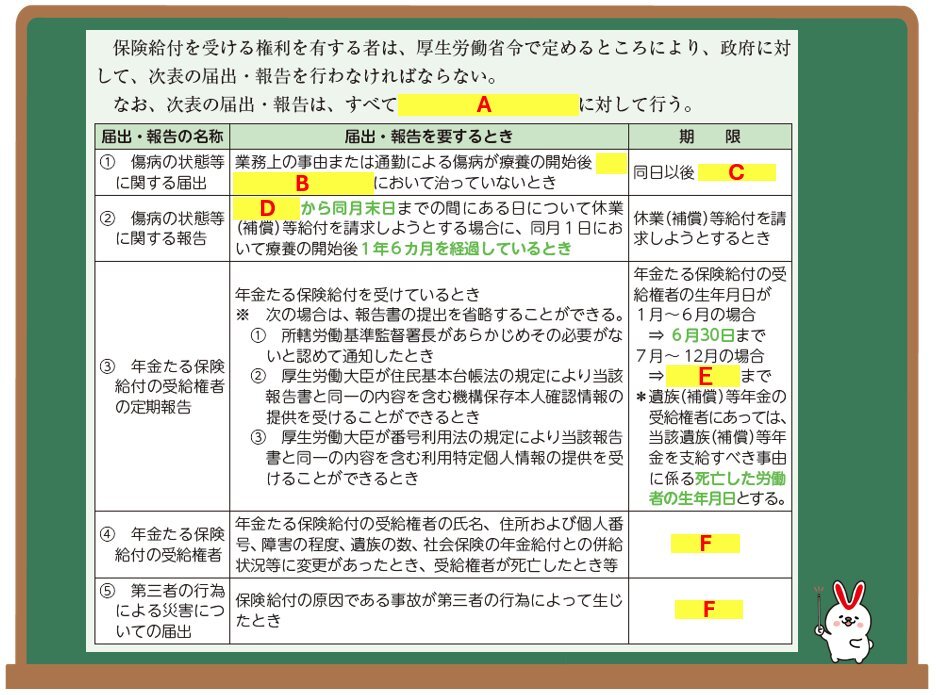Click the F blank in row ⑤
Screen dimensions: 936x695
tap(708, 609)
